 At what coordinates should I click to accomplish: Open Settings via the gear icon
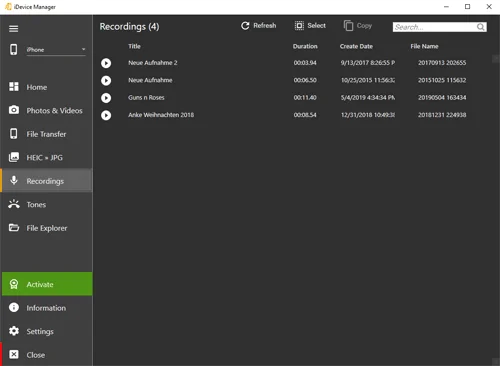(14, 331)
